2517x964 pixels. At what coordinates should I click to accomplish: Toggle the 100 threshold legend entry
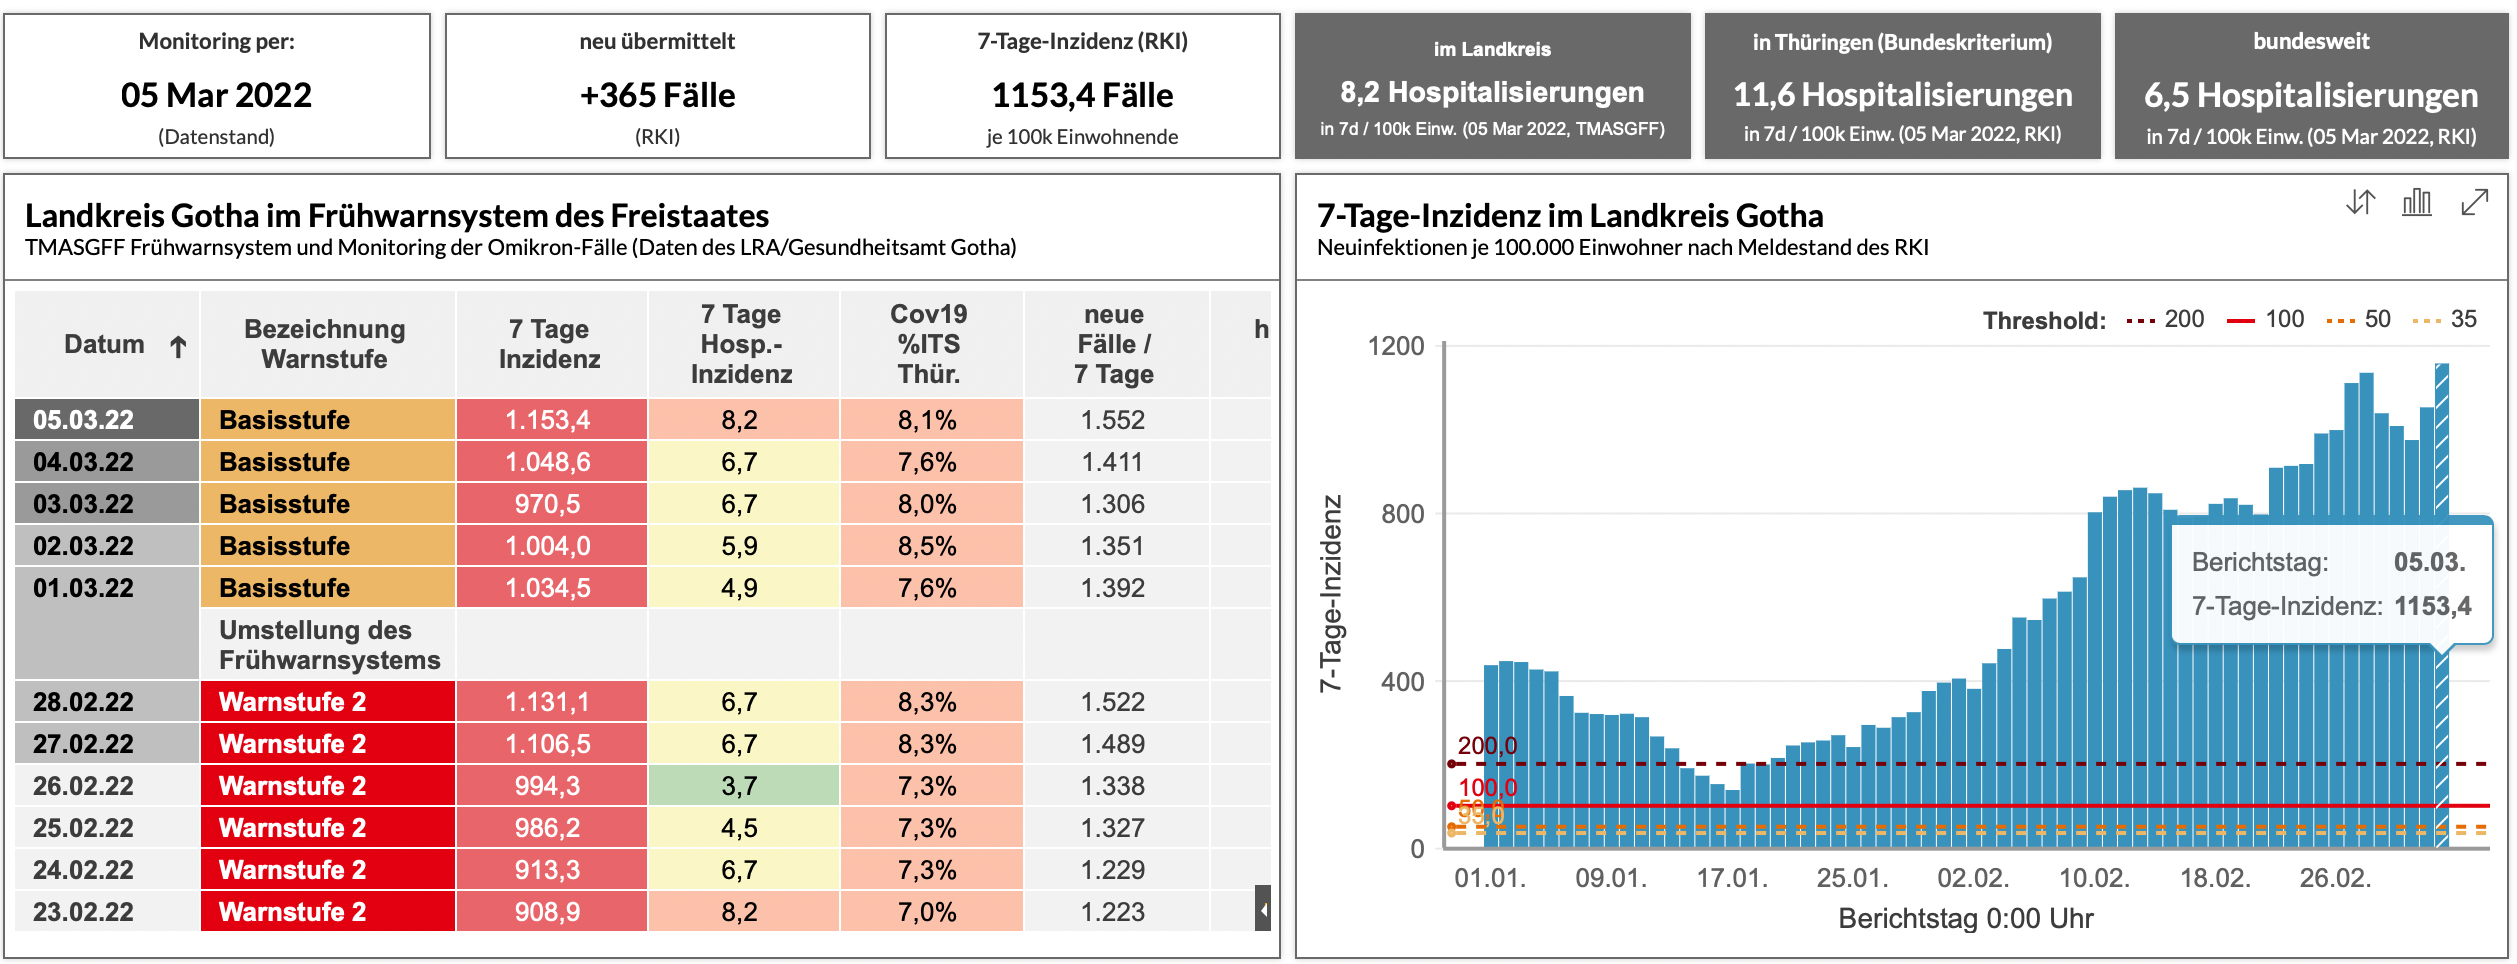2266,319
